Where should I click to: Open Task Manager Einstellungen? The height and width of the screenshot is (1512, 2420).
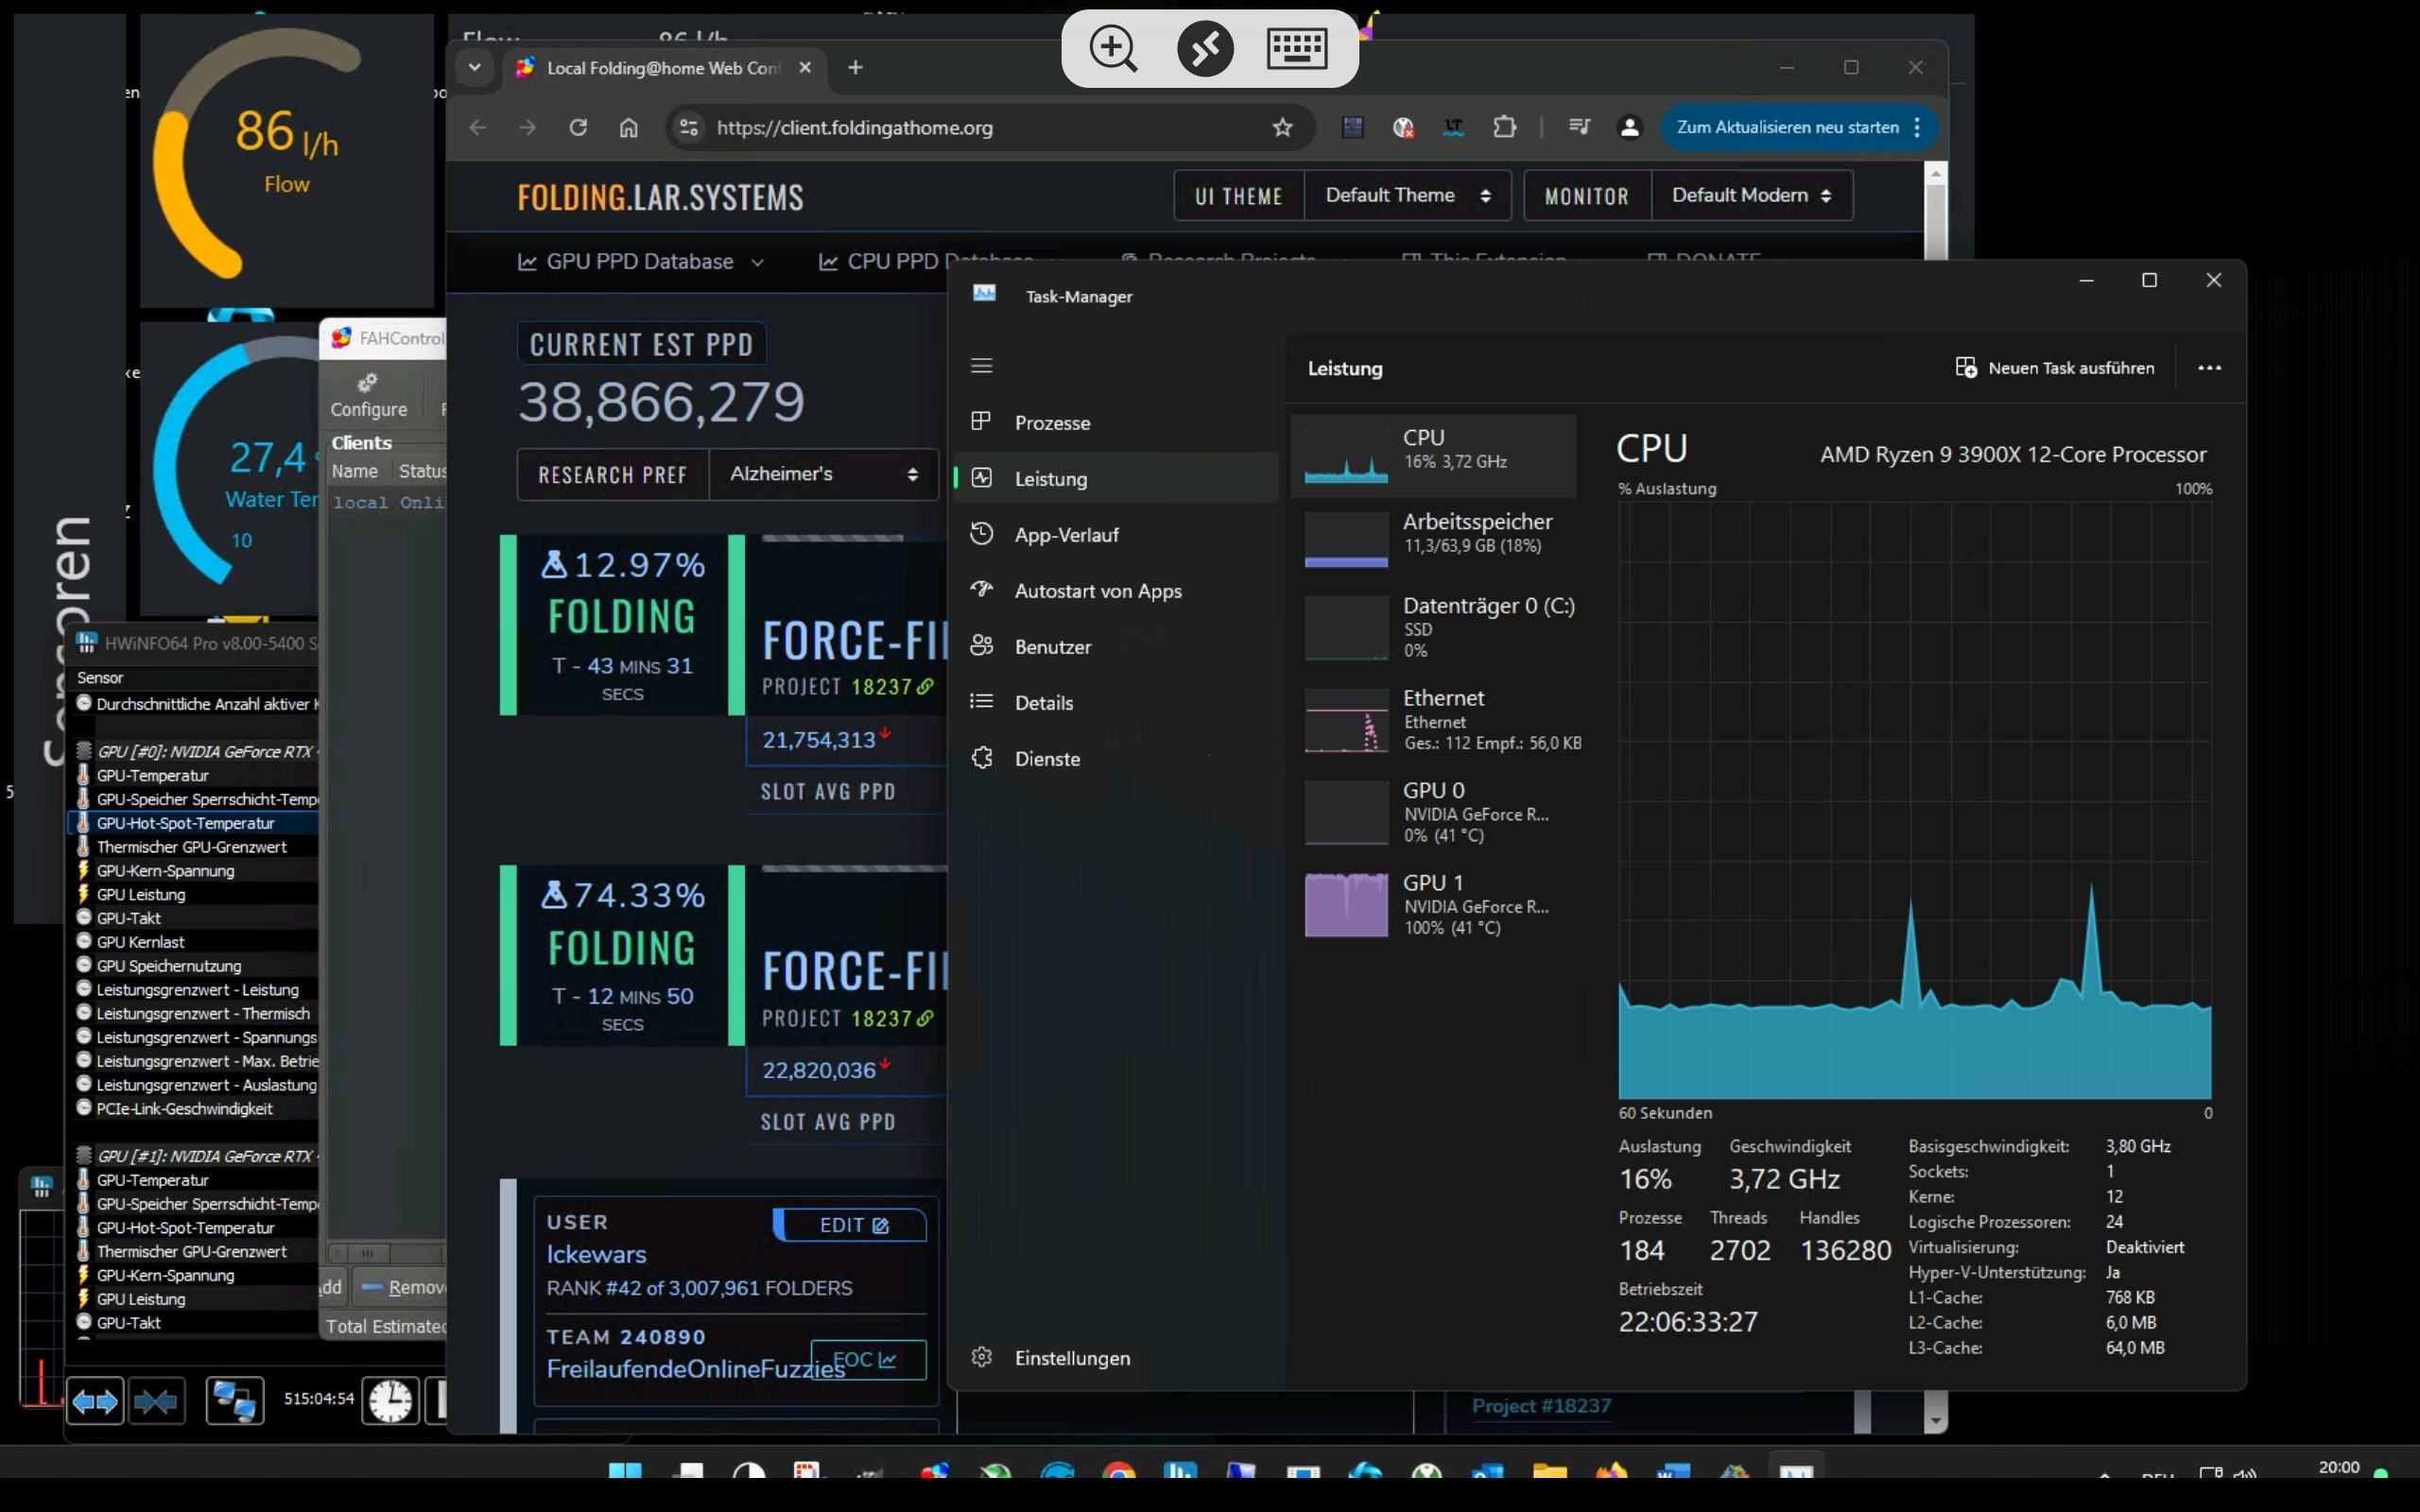(x=1115, y=1357)
